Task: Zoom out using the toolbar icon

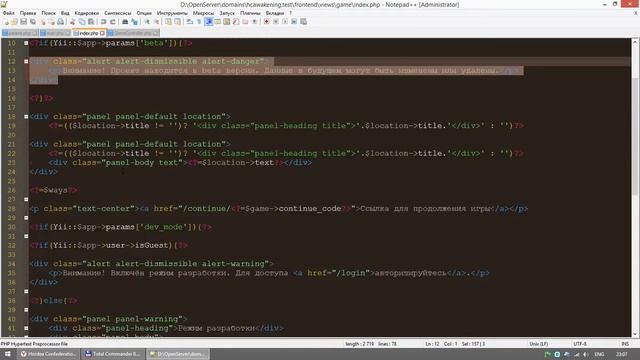Action: tap(156, 22)
